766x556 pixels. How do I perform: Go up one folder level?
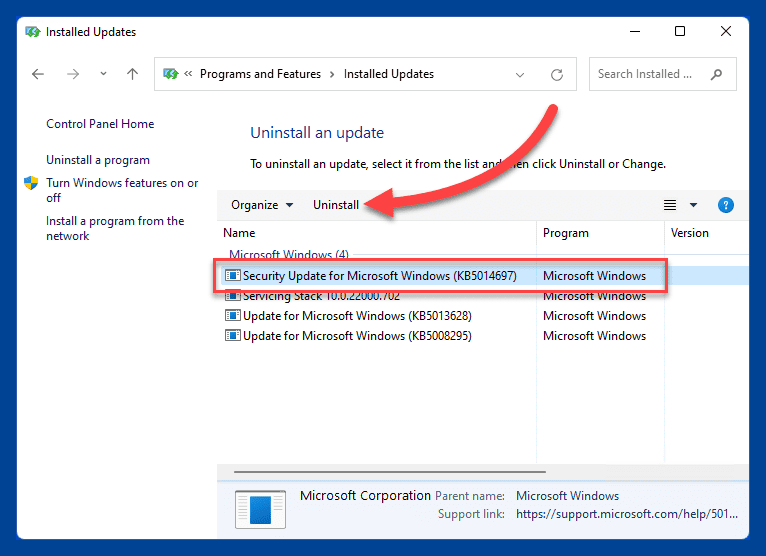click(x=132, y=74)
